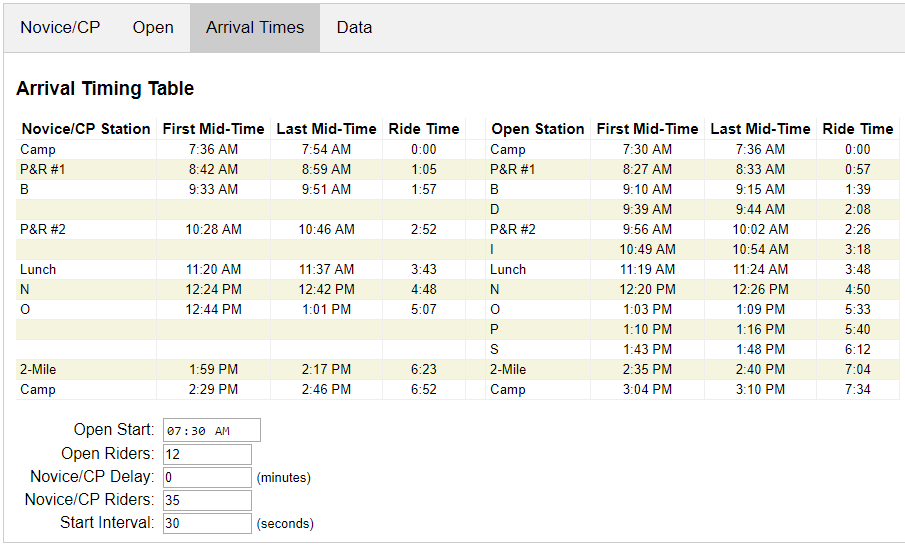
Task: Select ride time 5:07 cell
Action: (424, 309)
